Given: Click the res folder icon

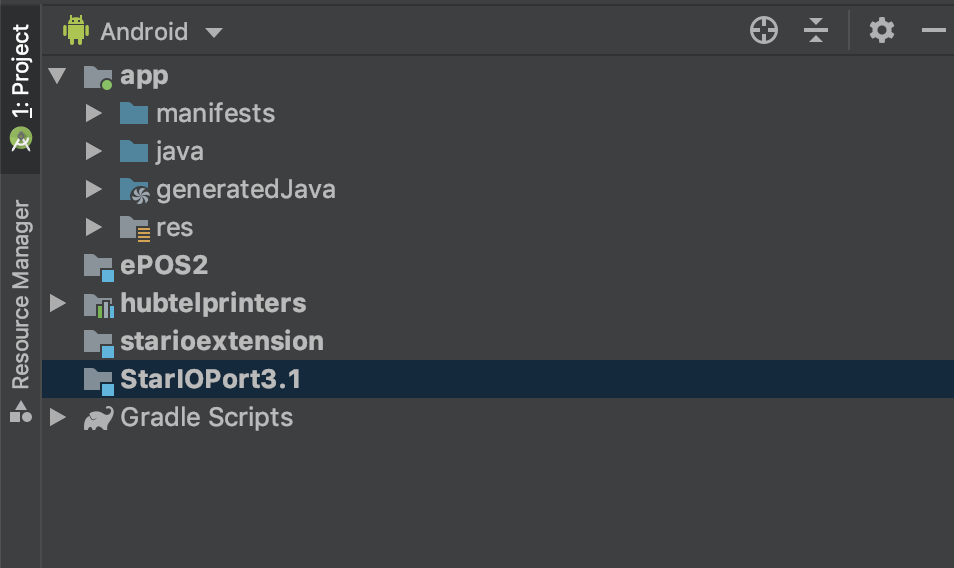Looking at the screenshot, I should click(x=134, y=228).
